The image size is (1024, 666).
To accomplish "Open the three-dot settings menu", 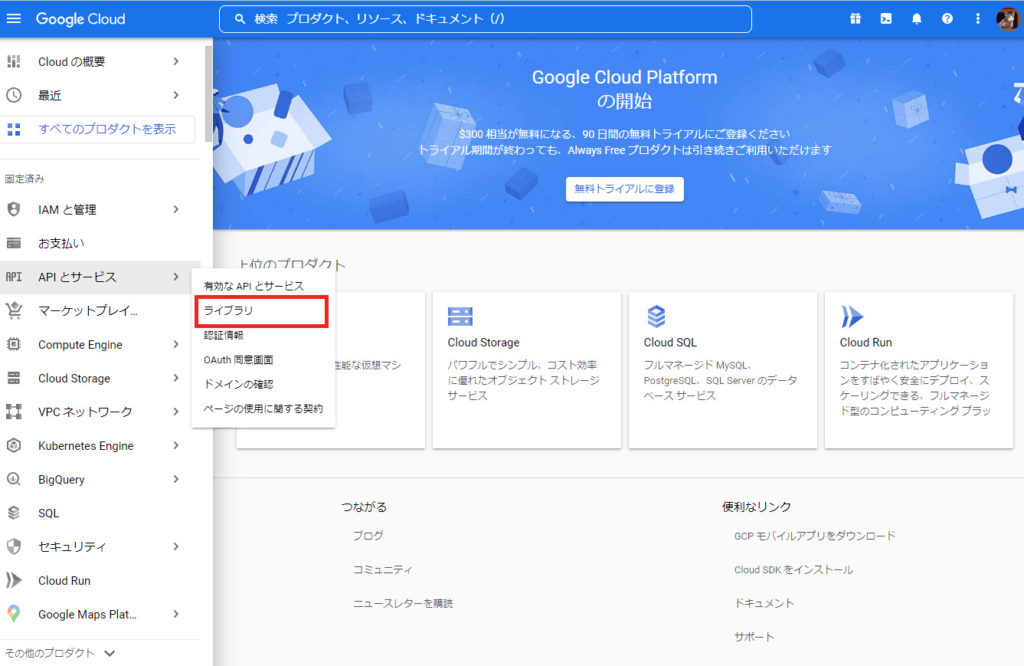I will [x=978, y=19].
